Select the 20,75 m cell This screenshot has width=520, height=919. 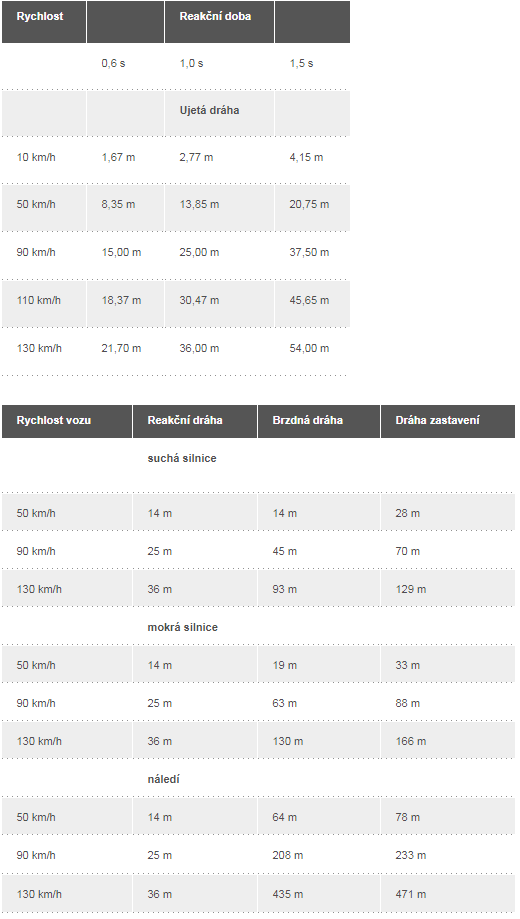click(312, 207)
